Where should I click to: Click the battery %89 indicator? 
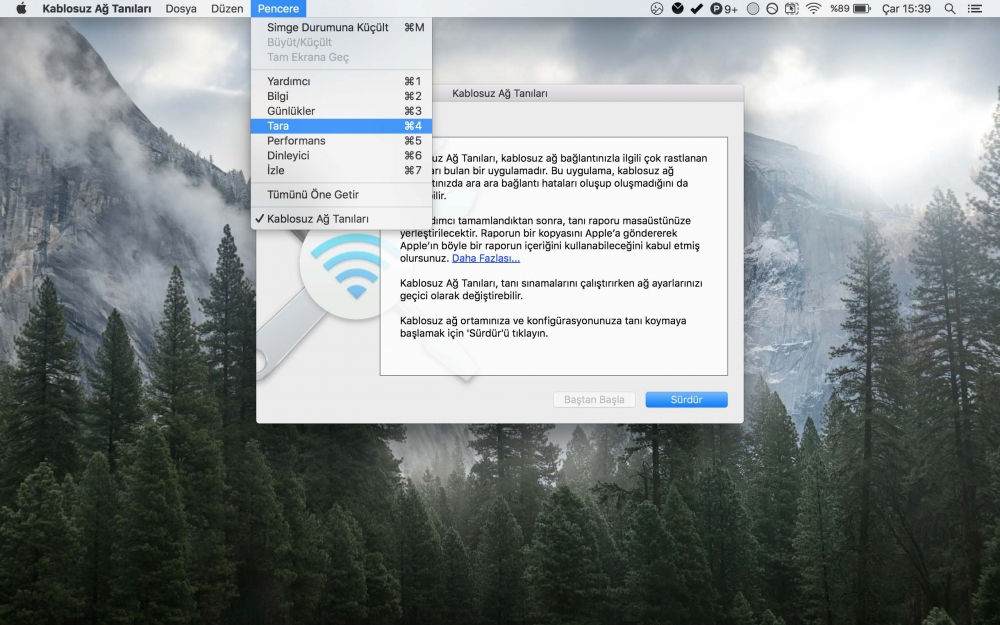click(850, 8)
